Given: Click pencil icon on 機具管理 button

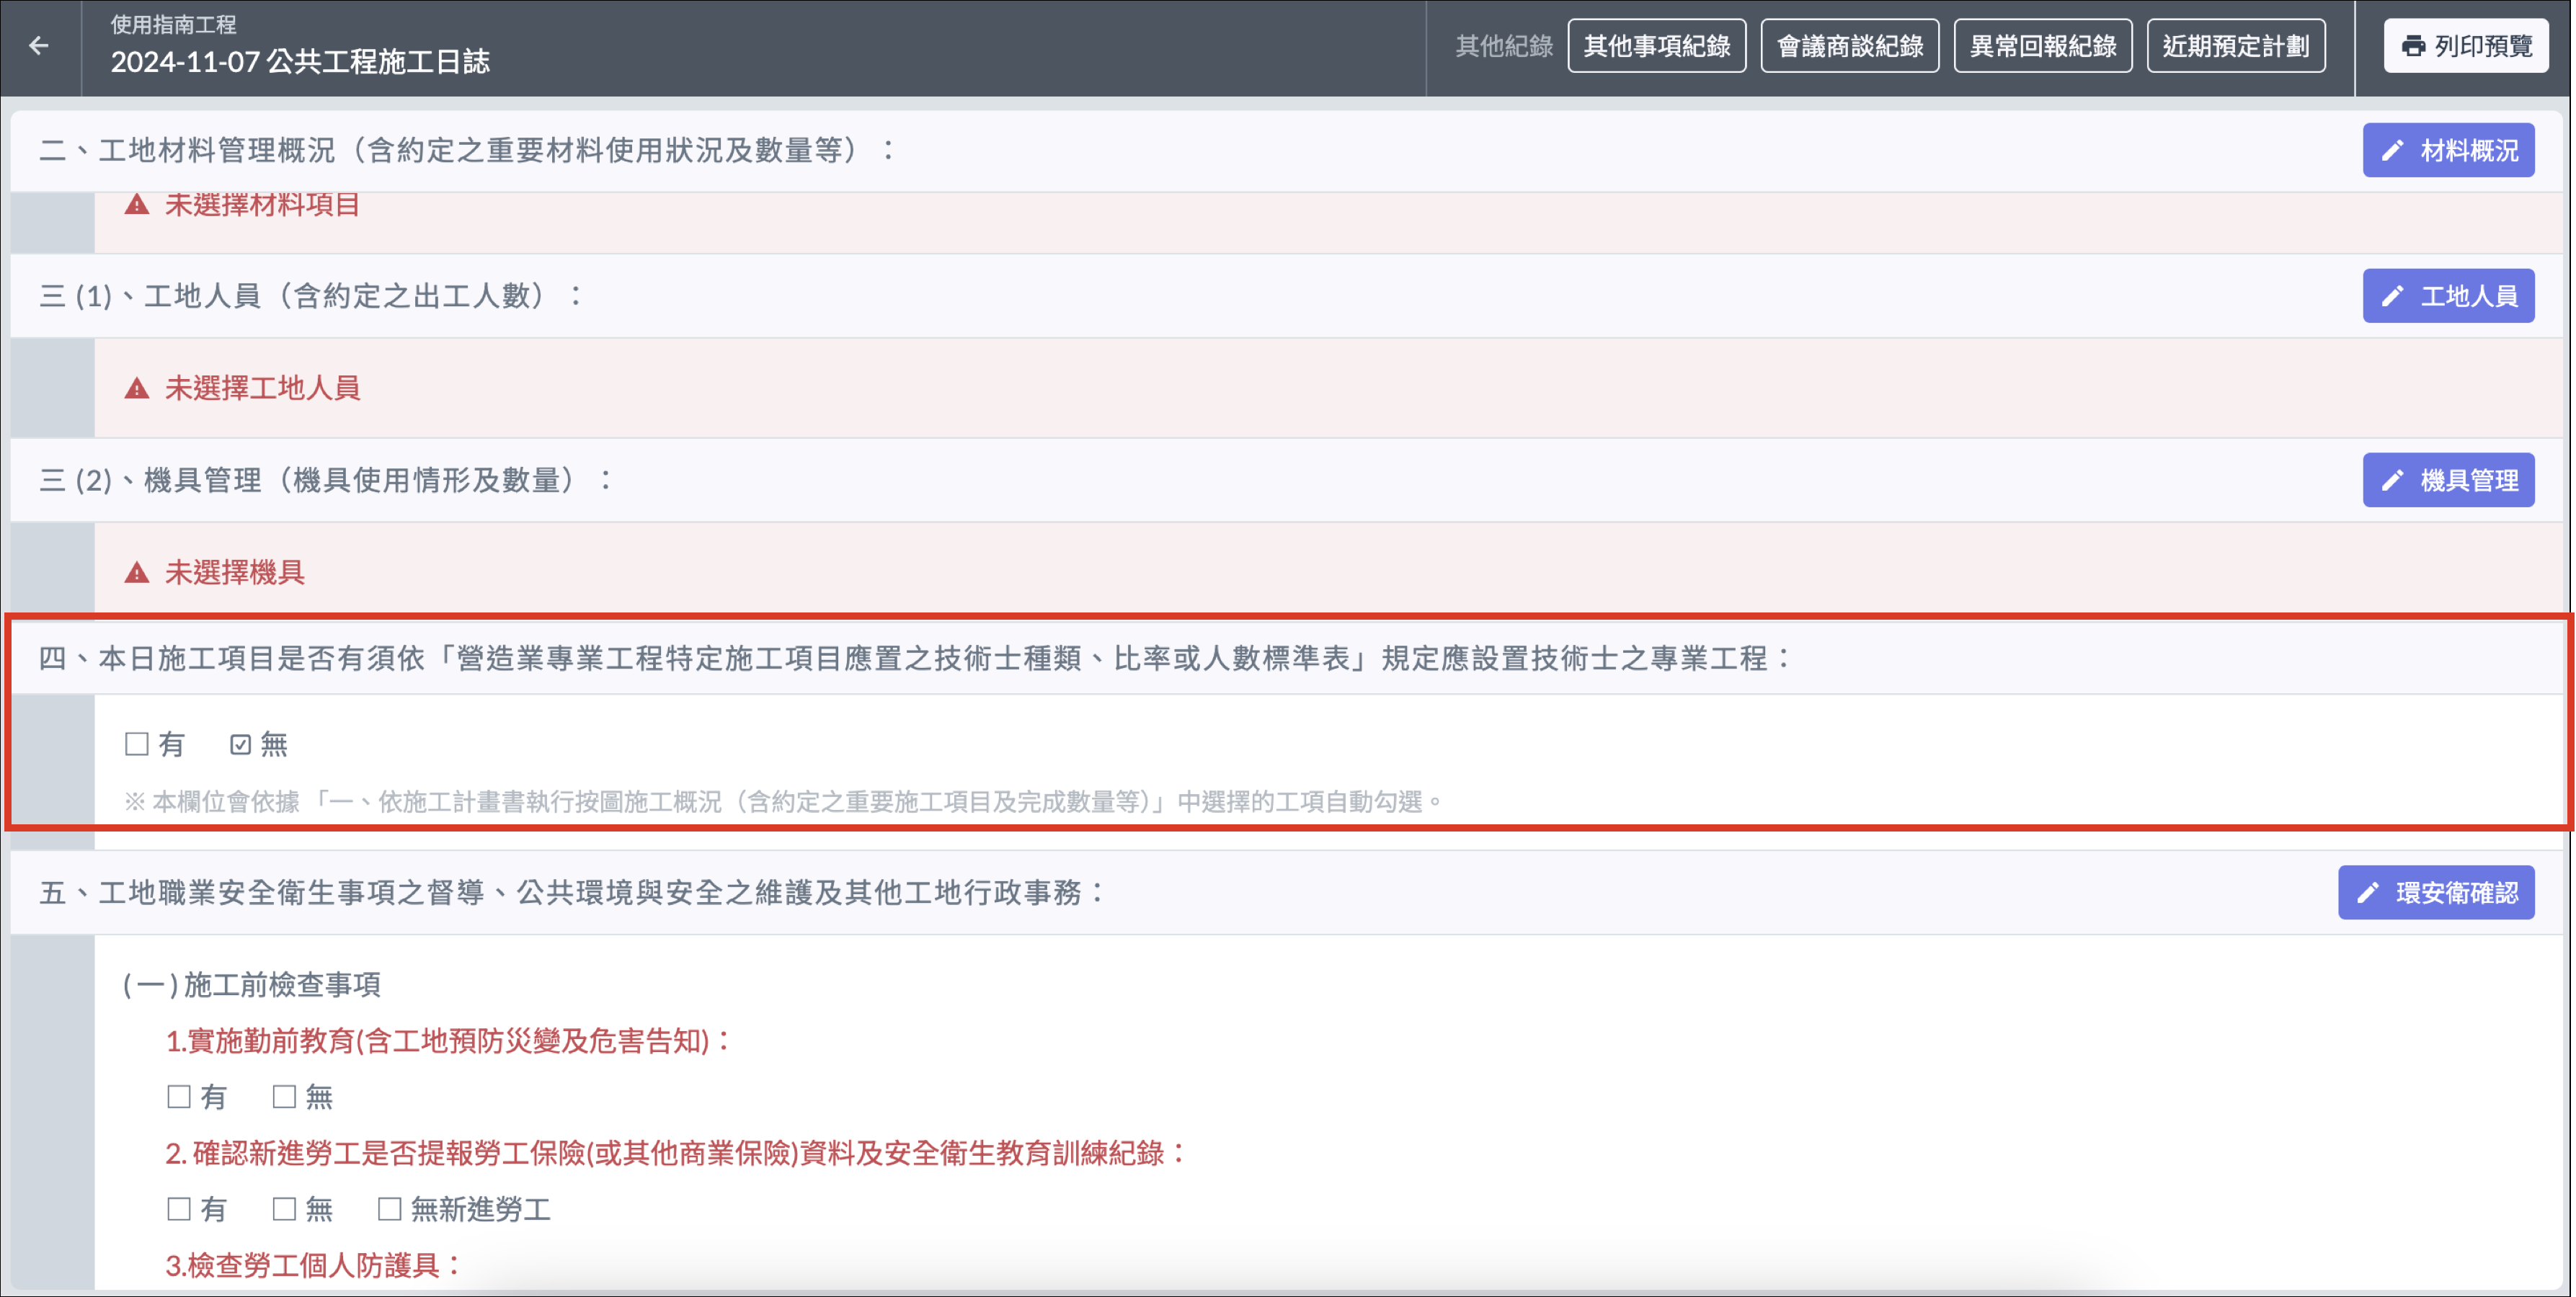Looking at the screenshot, I should [2392, 481].
